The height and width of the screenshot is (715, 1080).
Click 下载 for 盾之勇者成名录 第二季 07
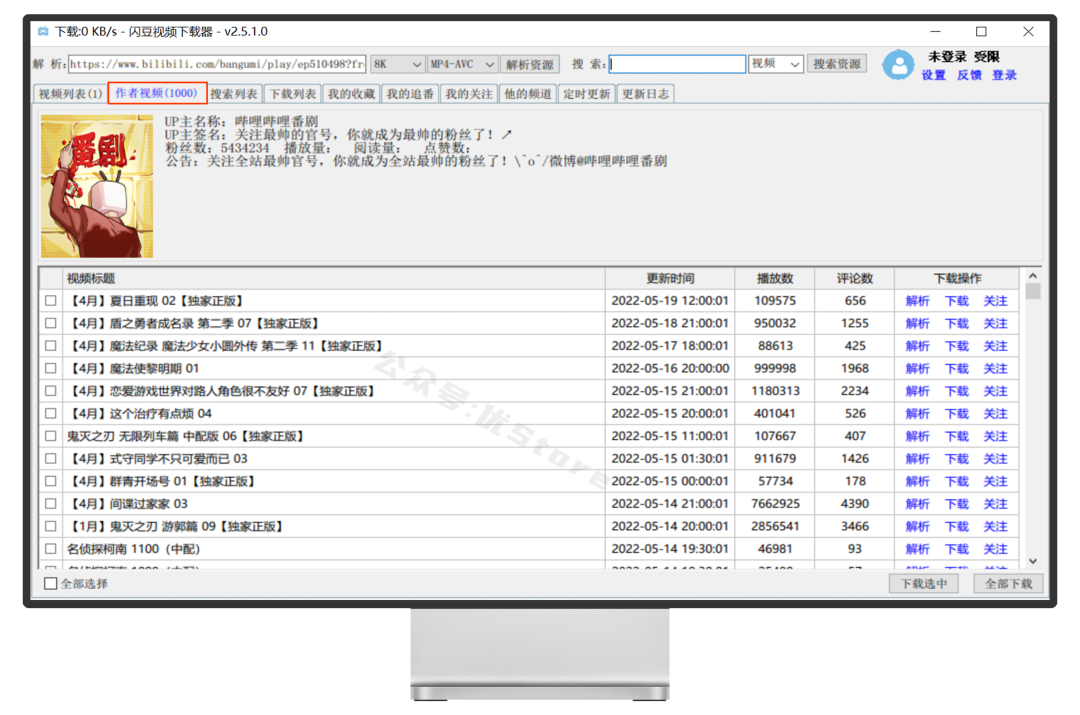tap(957, 323)
